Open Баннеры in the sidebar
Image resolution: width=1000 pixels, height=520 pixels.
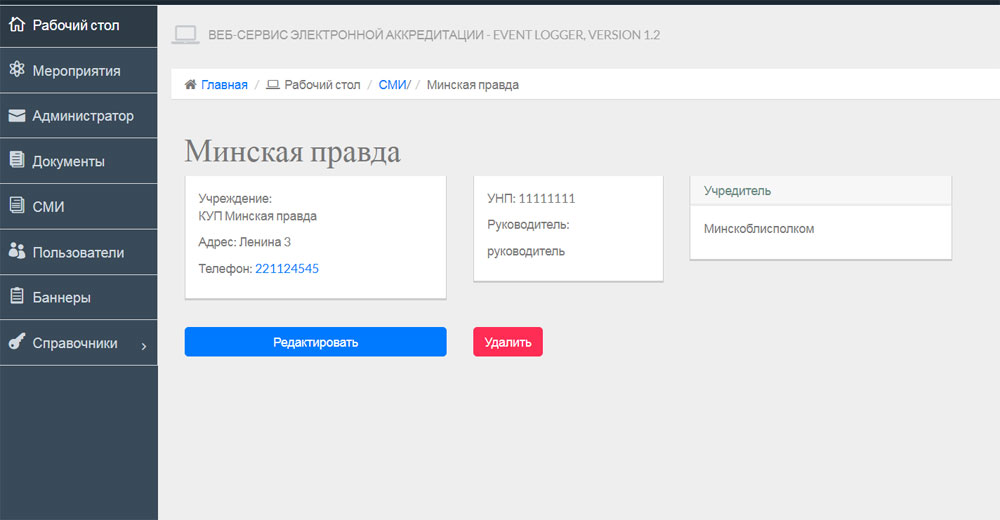pos(78,297)
